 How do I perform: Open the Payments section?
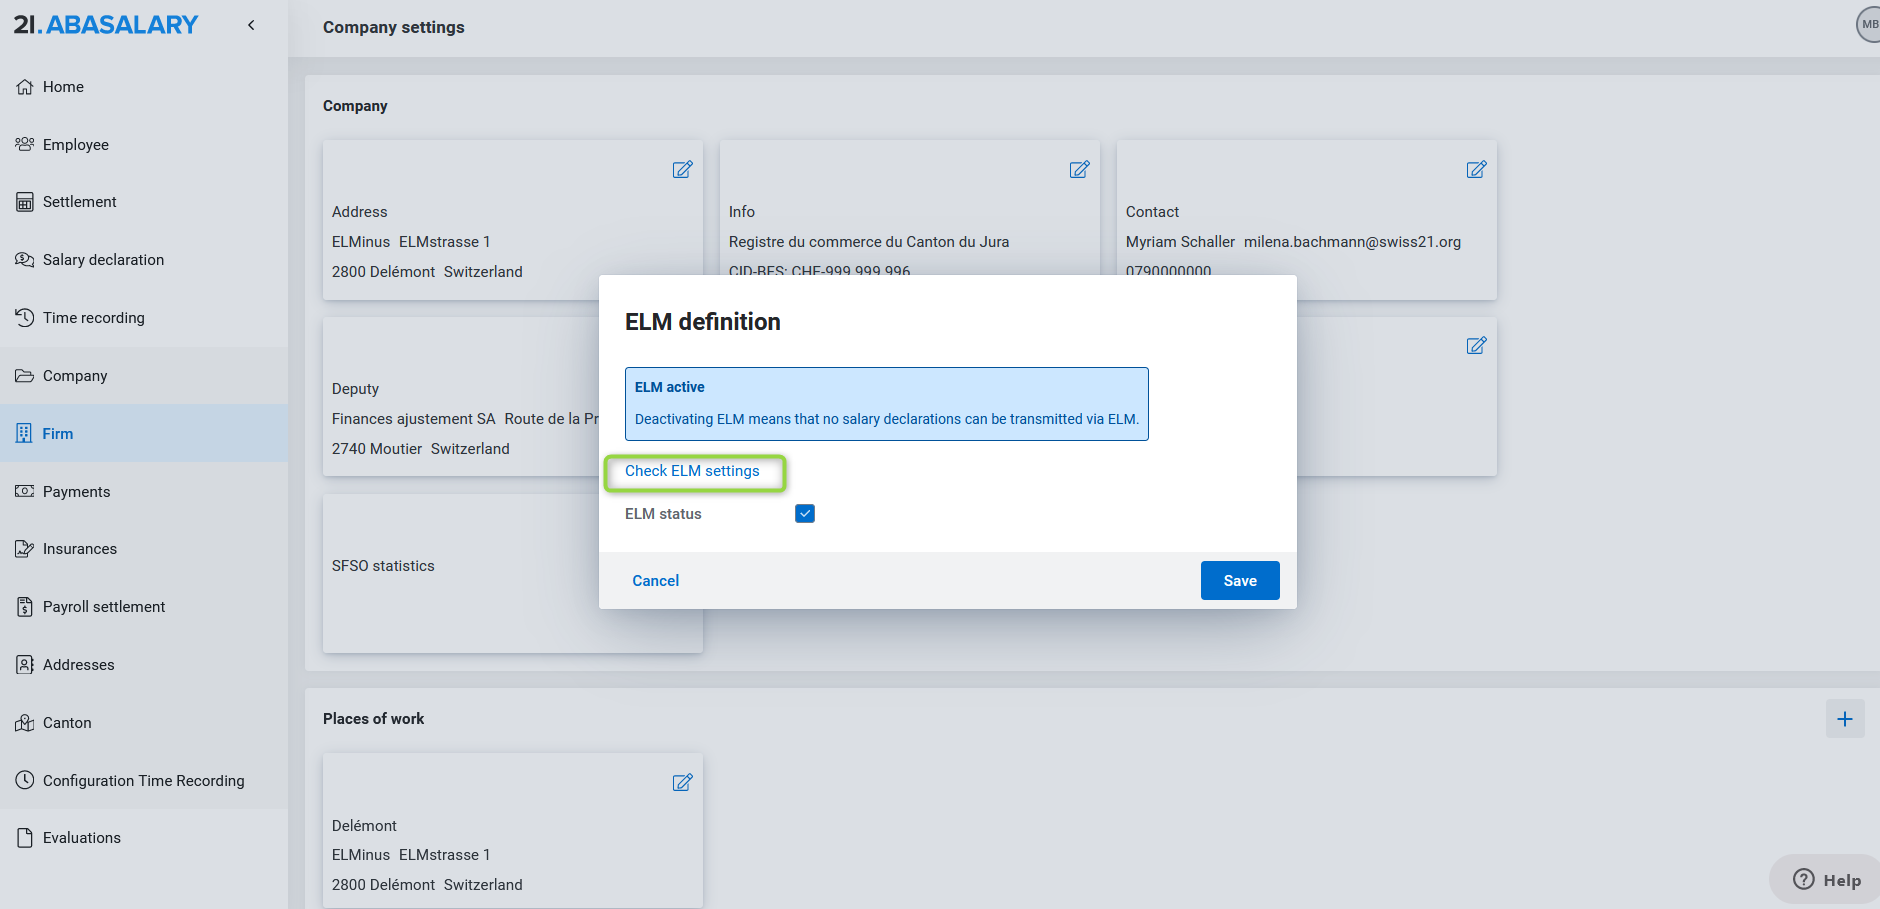point(76,491)
